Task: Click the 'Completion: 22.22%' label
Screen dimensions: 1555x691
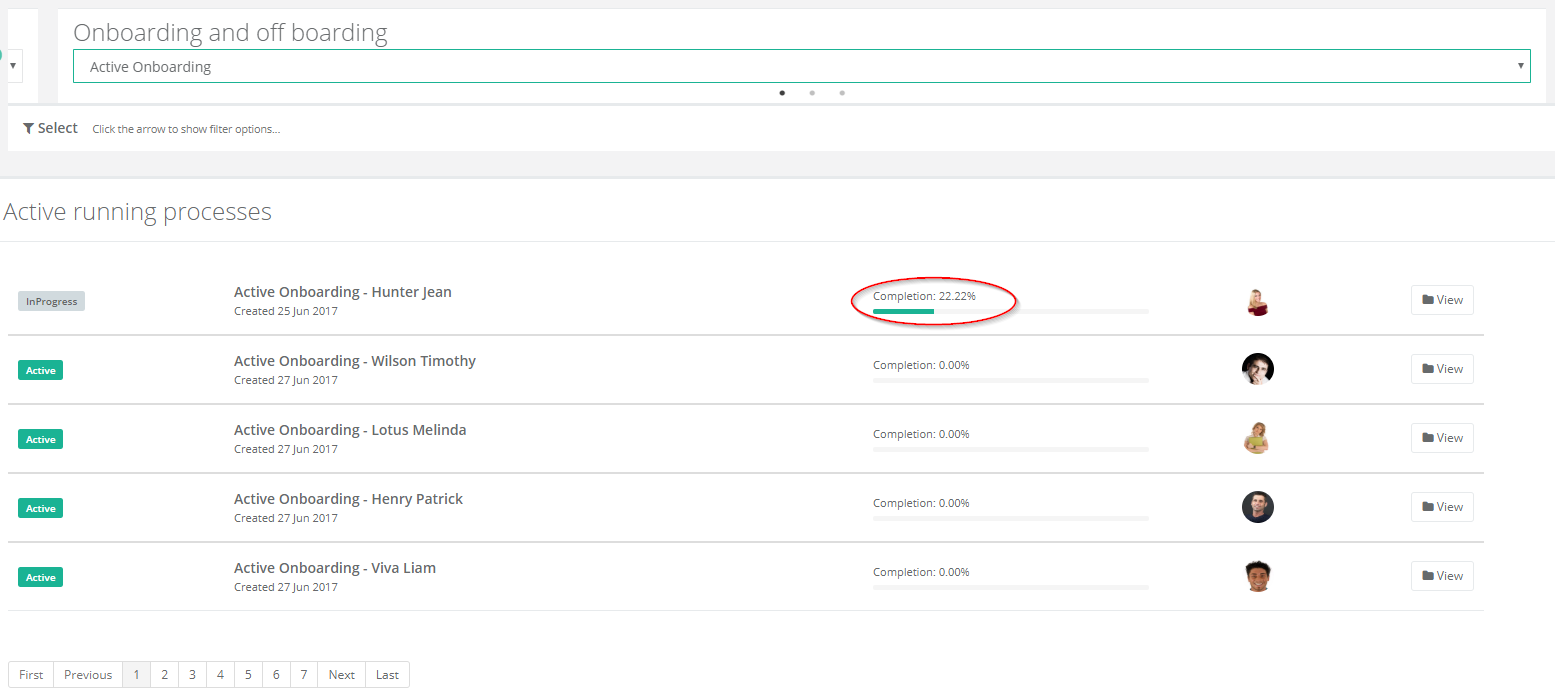Action: [x=924, y=296]
